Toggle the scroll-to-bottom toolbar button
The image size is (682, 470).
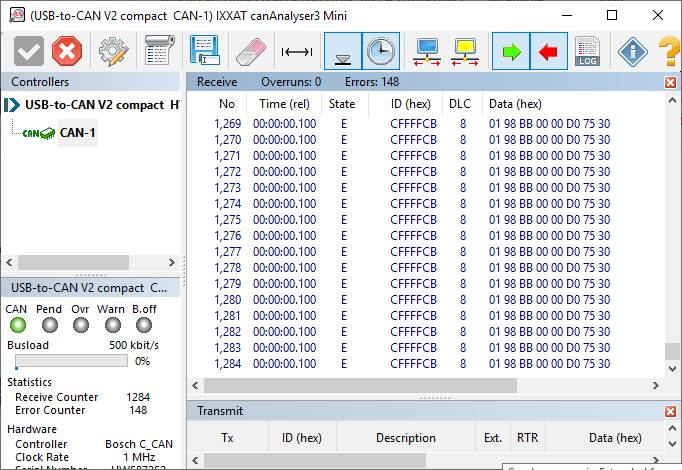tap(343, 51)
